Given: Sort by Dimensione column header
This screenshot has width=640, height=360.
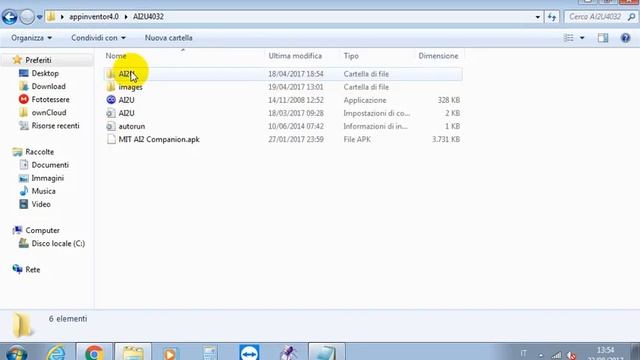Looking at the screenshot, I should click(438, 56).
